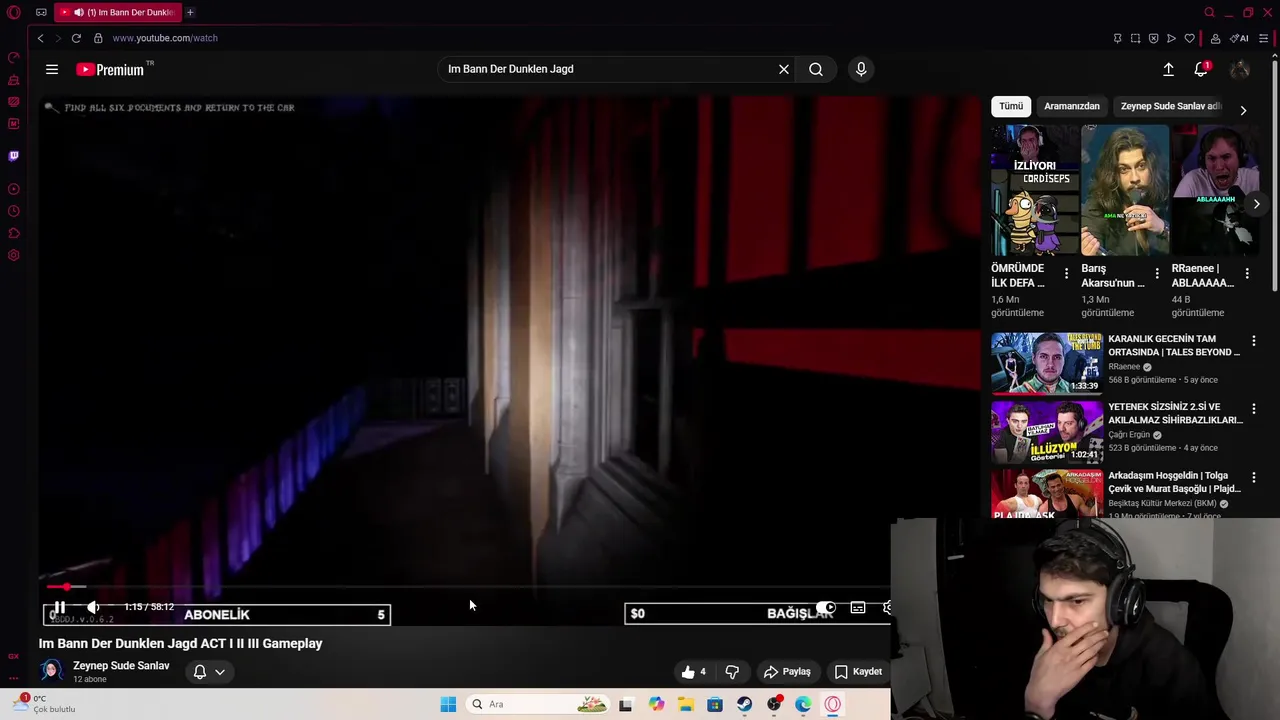Viewport: 1280px width, 720px height.
Task: Open options for YETENEK SİZSİNİZ video
Action: coord(1254,409)
